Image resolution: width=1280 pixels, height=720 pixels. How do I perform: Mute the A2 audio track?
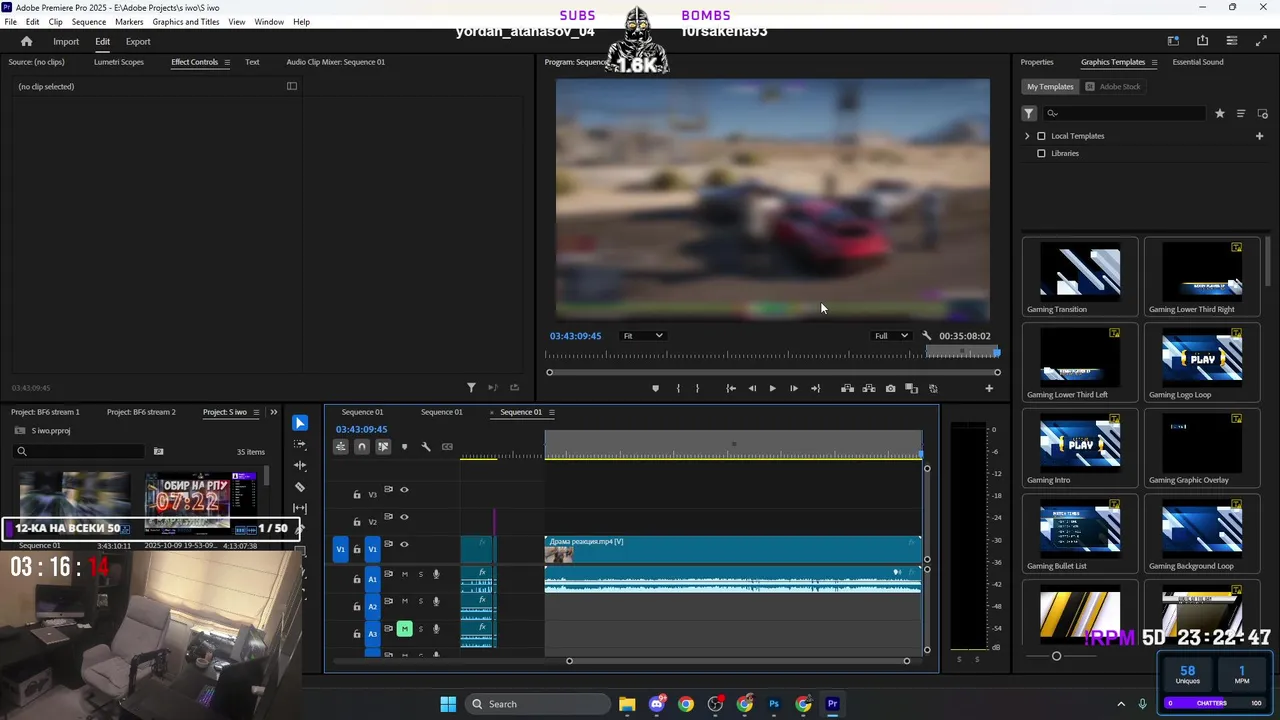[x=404, y=601]
